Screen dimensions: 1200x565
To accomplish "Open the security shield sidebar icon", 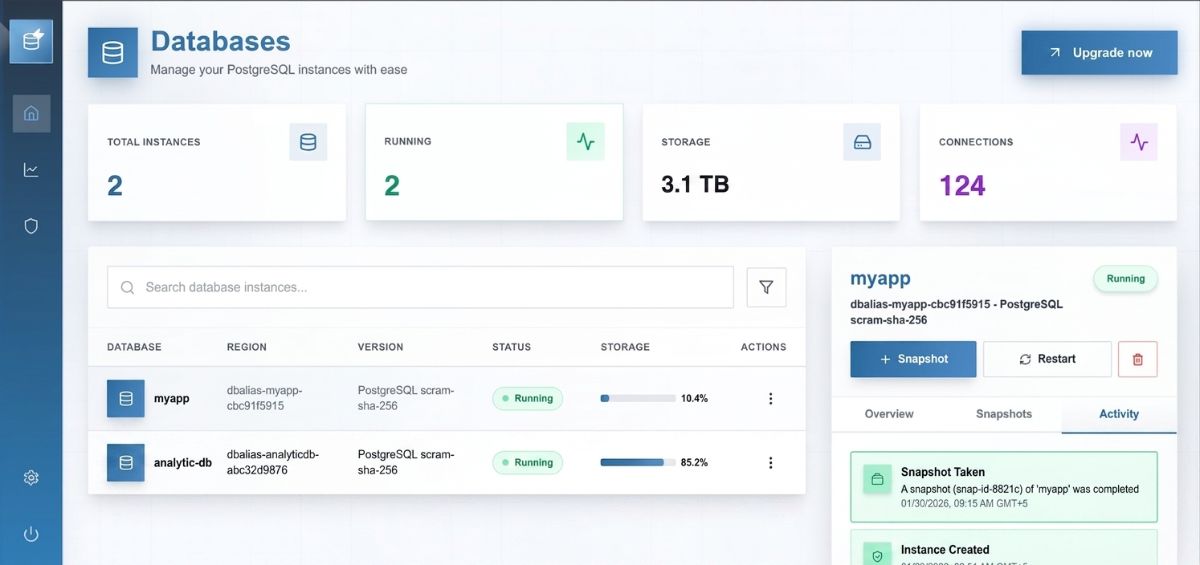I will (x=31, y=226).
